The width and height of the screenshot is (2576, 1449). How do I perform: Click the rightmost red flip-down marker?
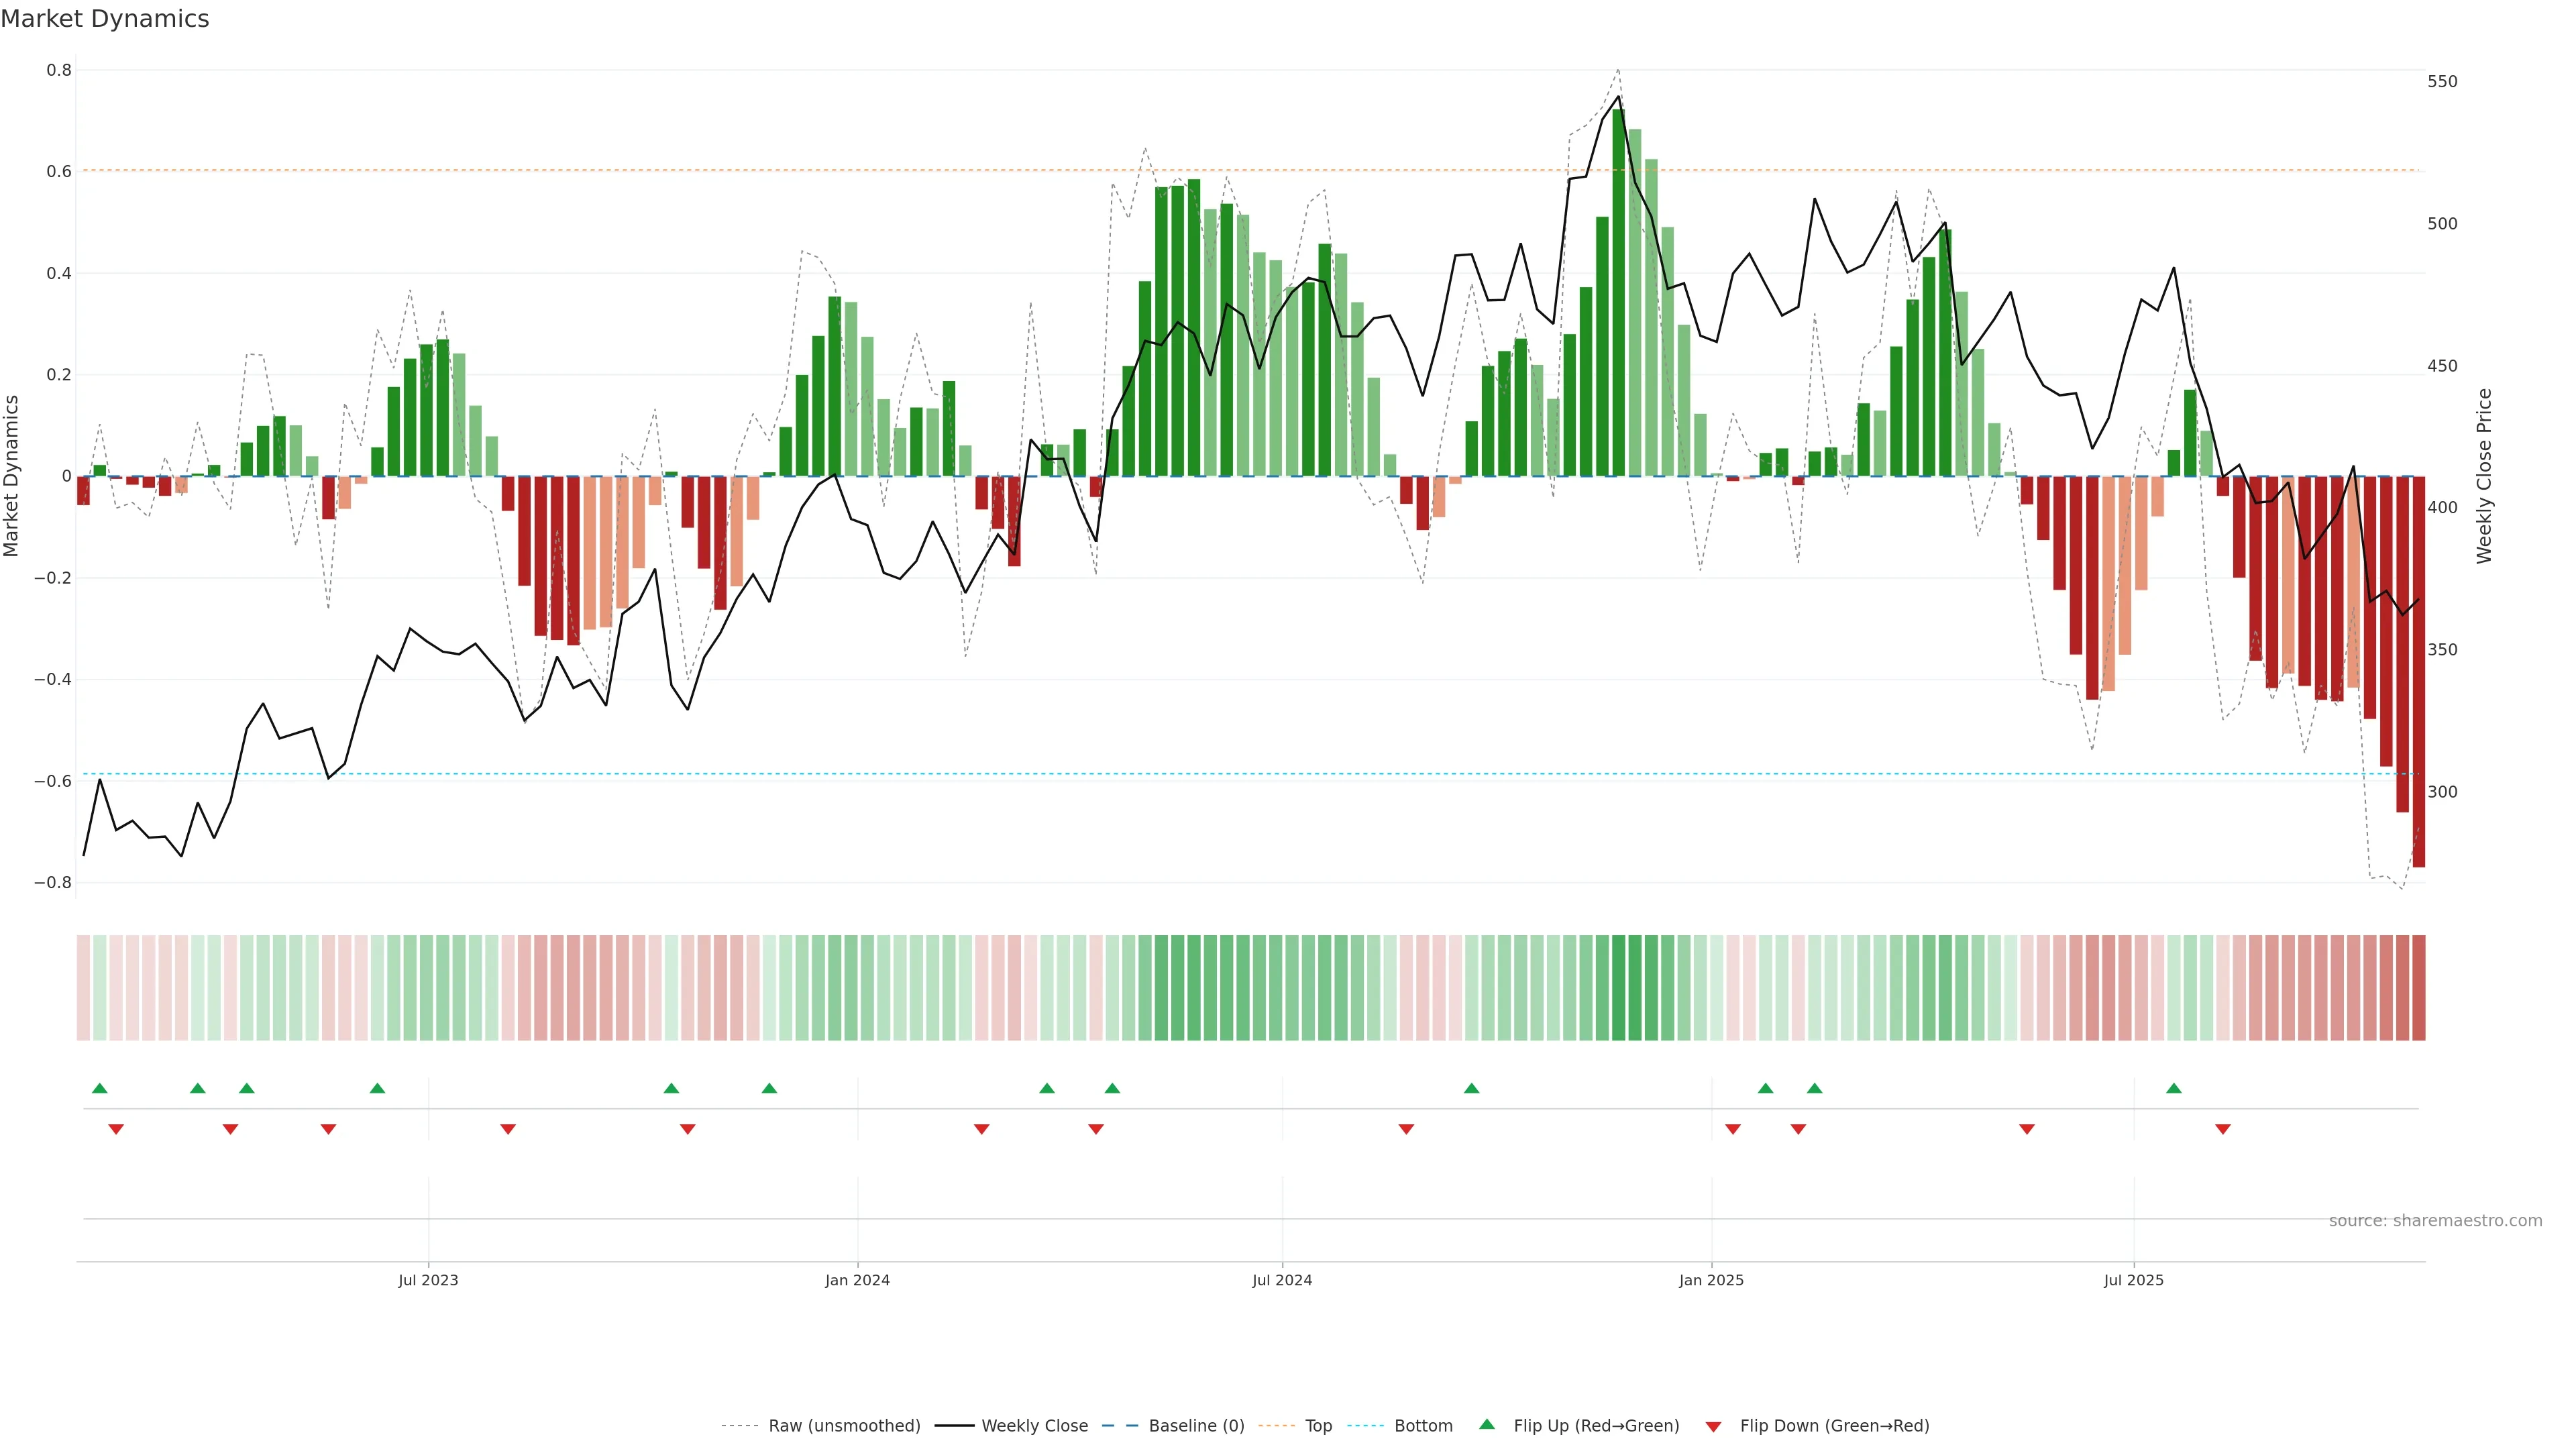point(2223,1129)
